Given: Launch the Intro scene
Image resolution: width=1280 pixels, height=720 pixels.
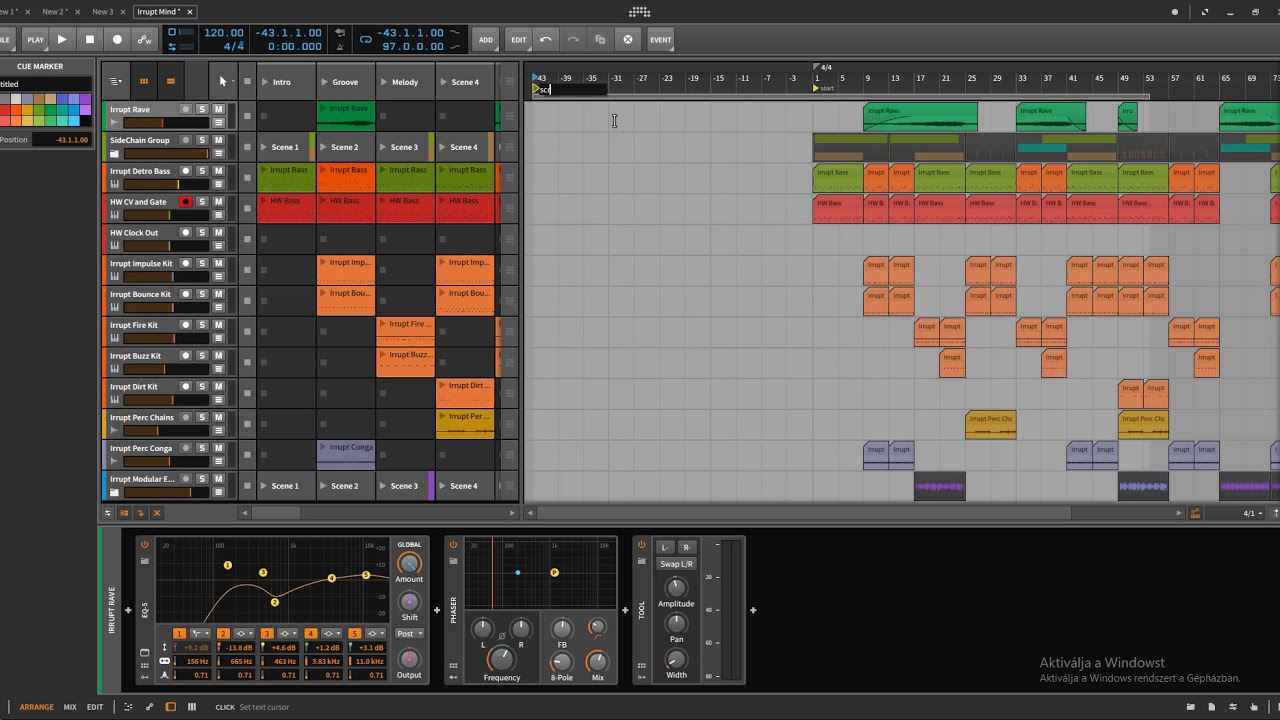Looking at the screenshot, I should [x=266, y=82].
